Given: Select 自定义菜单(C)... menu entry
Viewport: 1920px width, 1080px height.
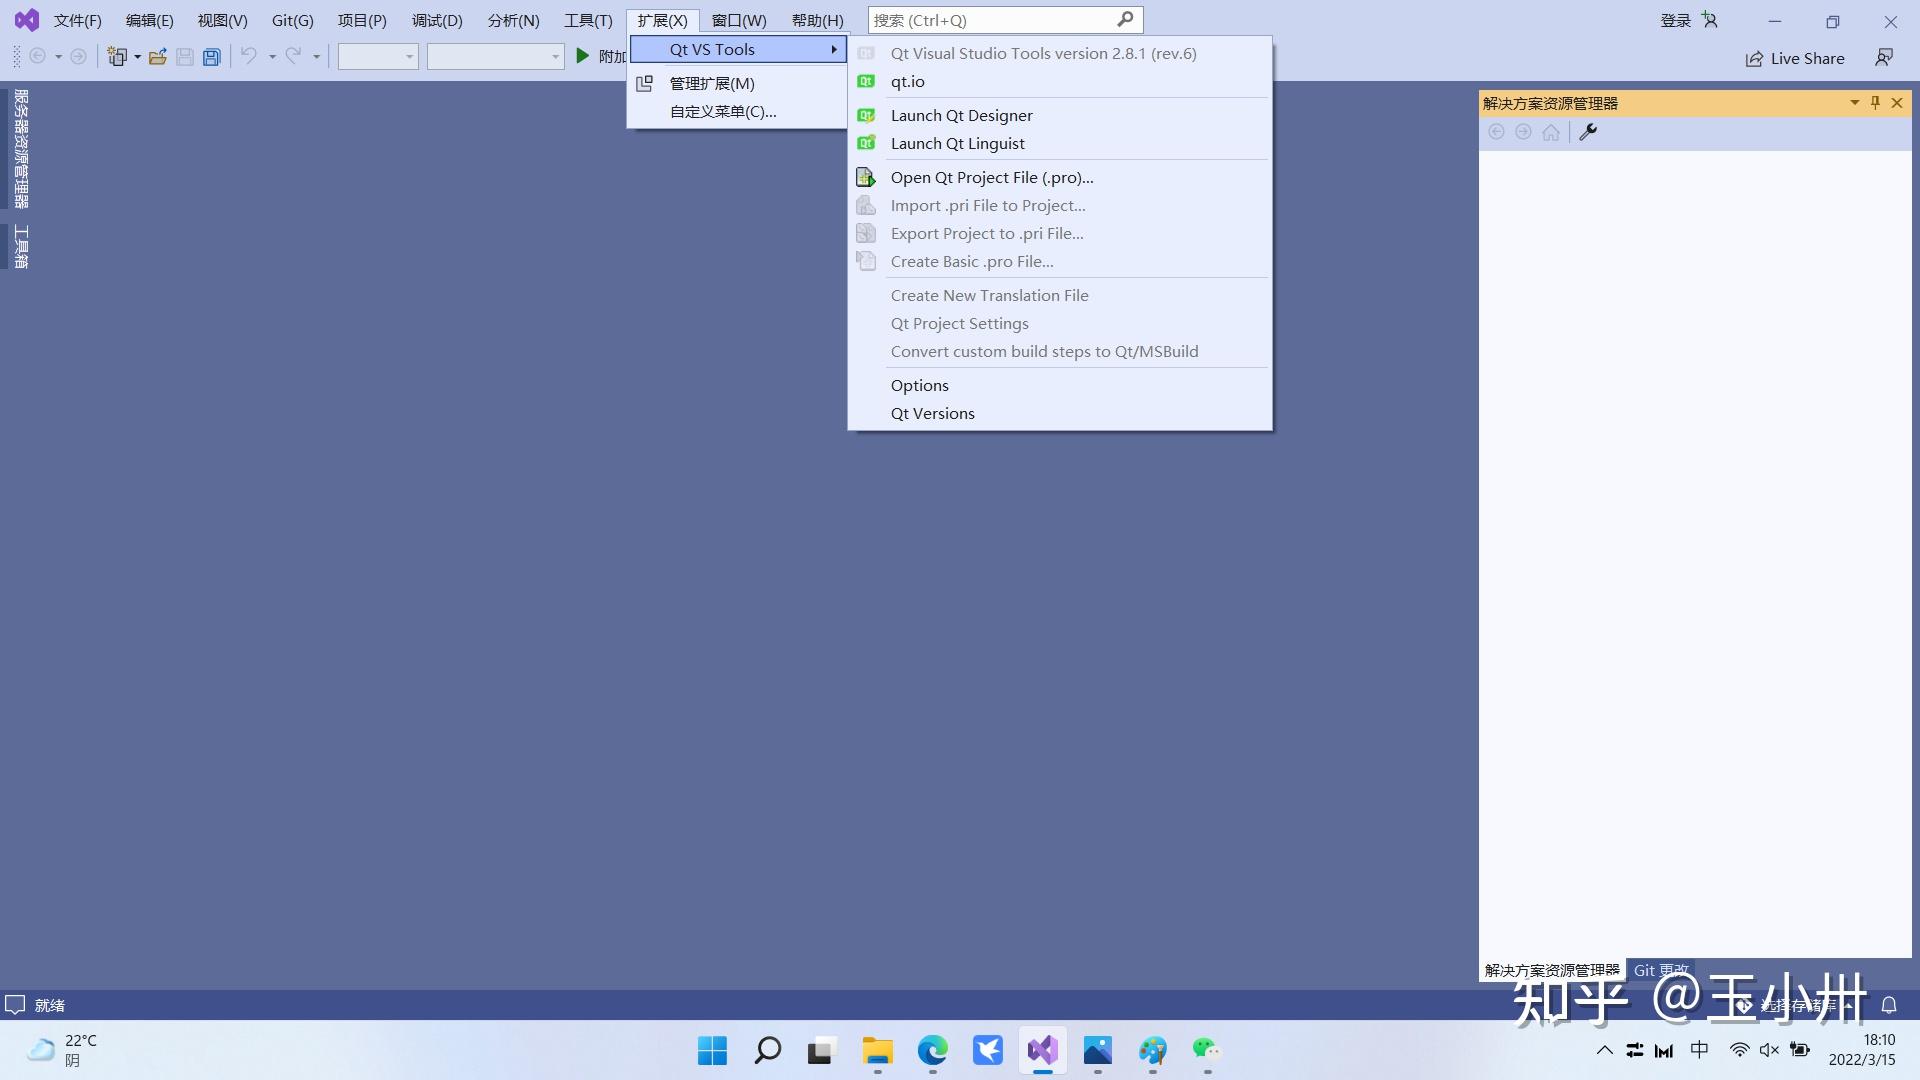Looking at the screenshot, I should [x=738, y=111].
